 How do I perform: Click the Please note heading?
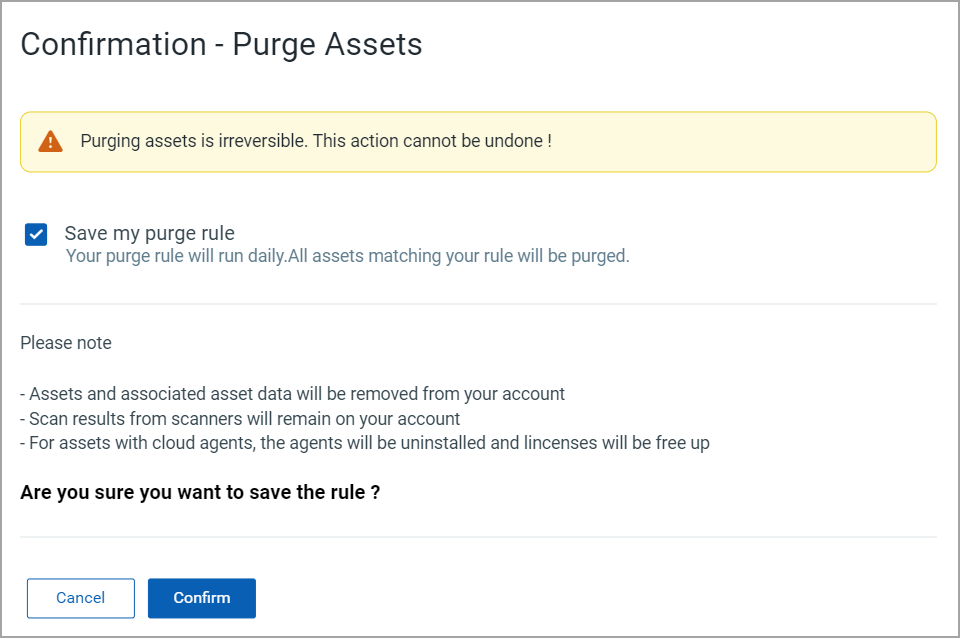66,342
